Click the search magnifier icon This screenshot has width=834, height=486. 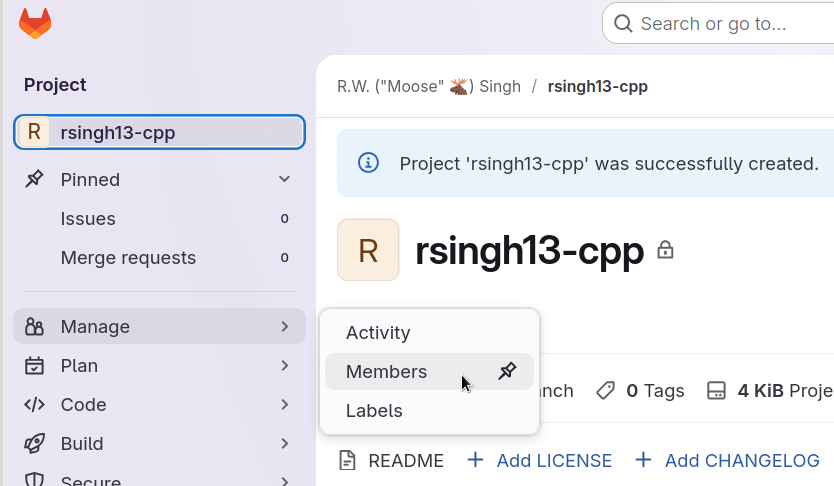[x=623, y=23]
